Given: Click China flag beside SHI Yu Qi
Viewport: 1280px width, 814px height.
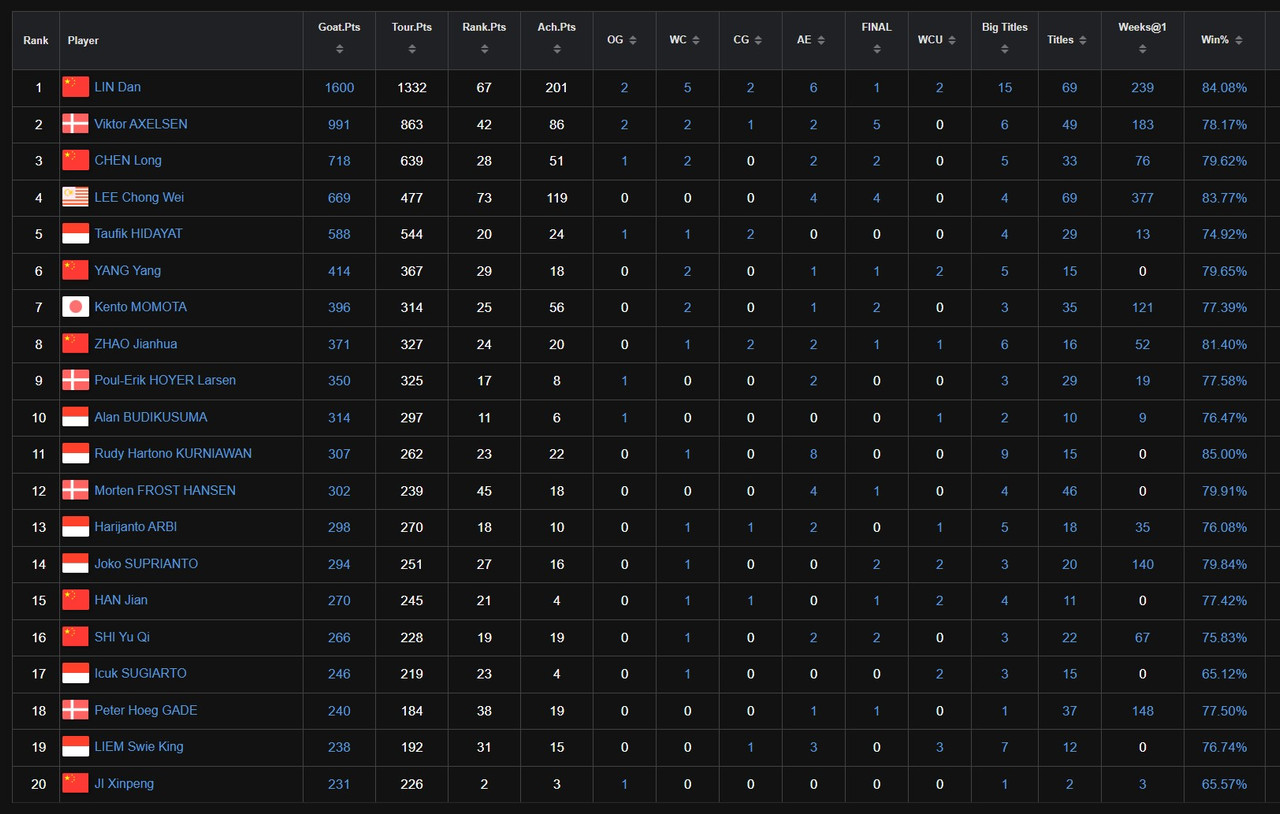Looking at the screenshot, I should (75, 637).
